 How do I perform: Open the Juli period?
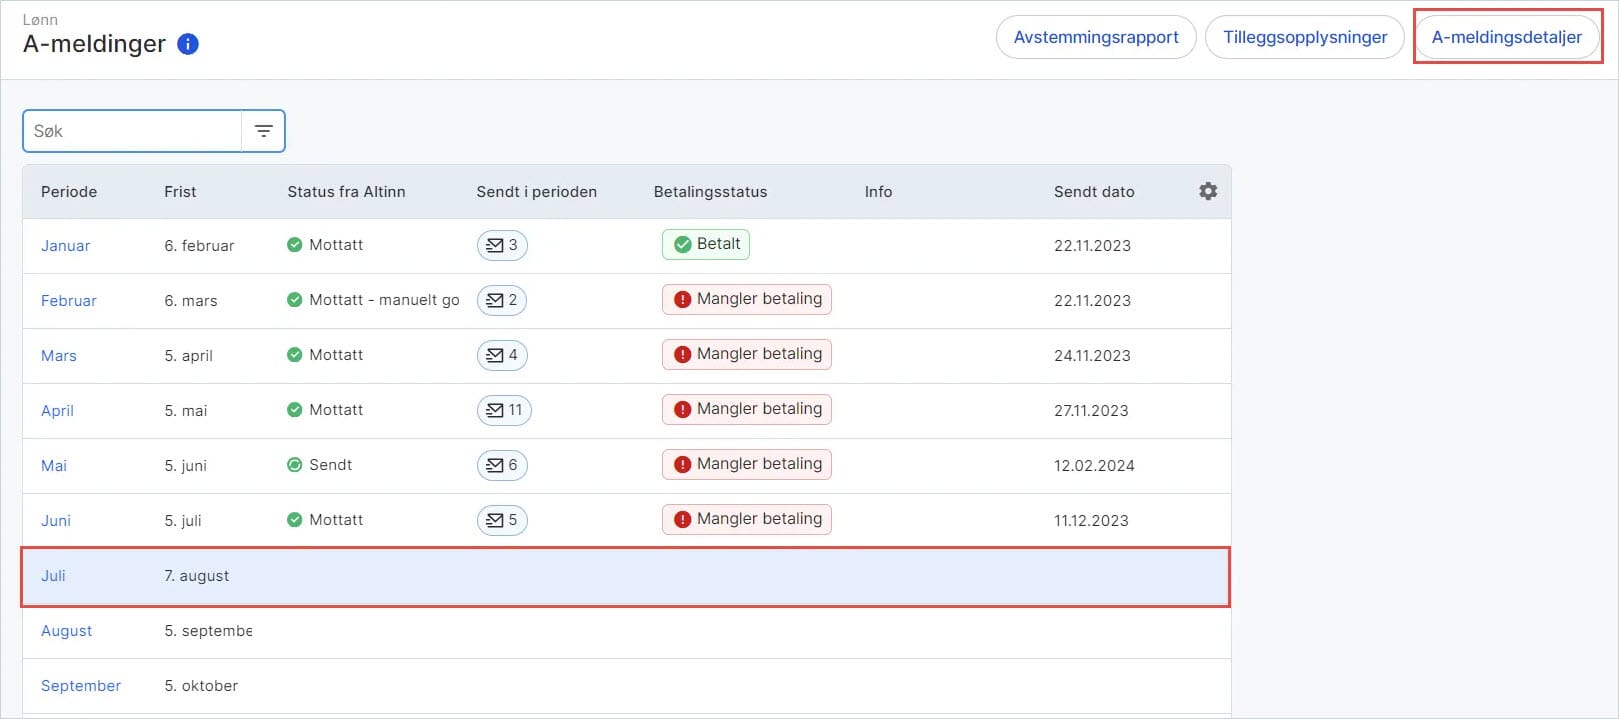click(53, 576)
